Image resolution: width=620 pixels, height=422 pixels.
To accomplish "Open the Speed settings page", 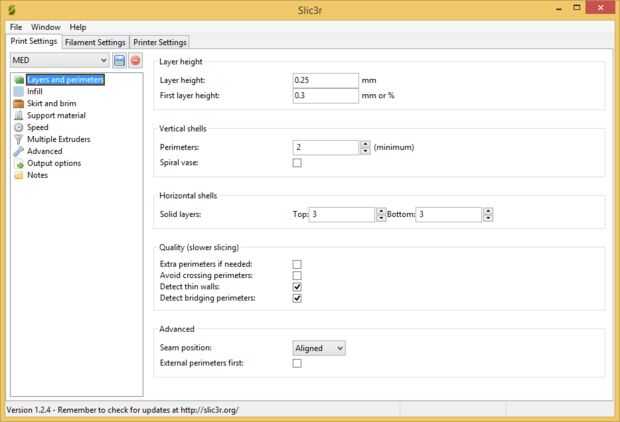I will 38,127.
